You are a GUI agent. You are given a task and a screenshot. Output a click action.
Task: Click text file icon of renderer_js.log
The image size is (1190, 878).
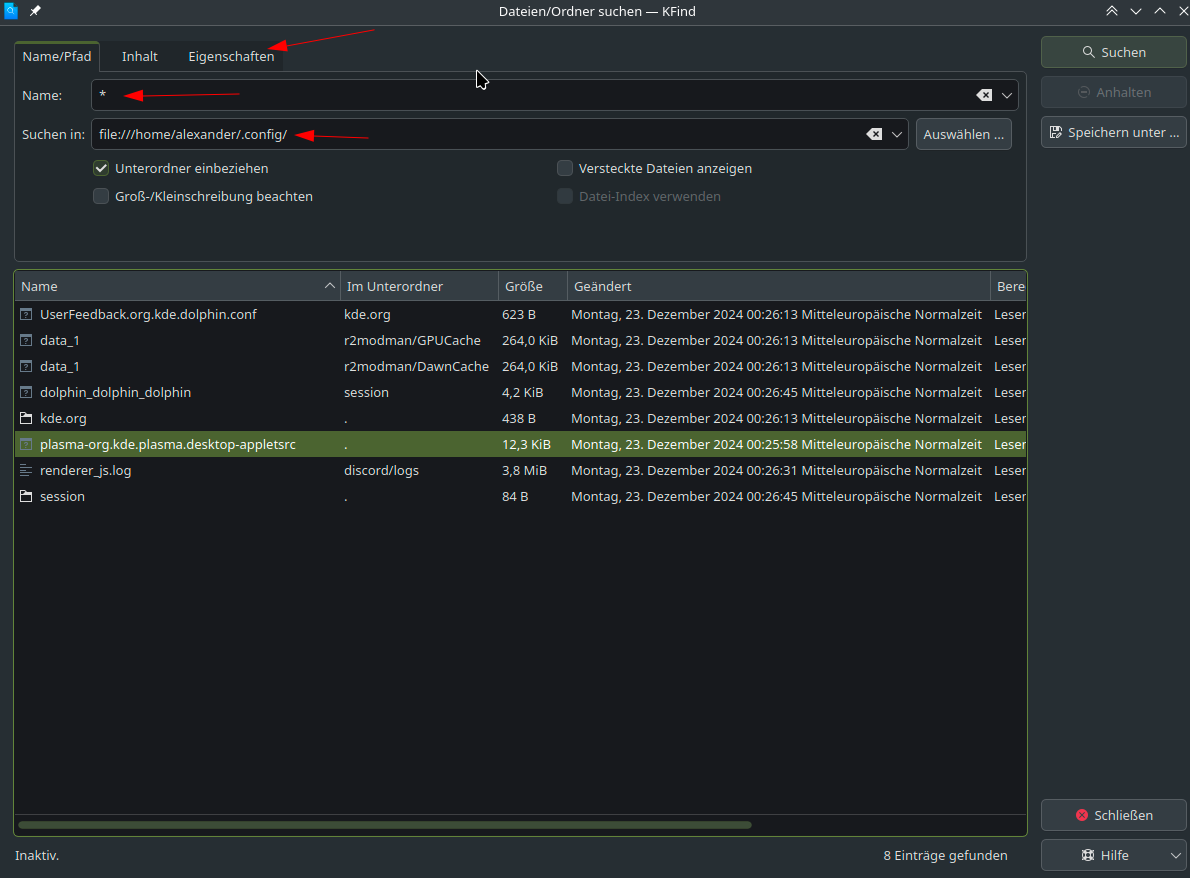click(x=26, y=470)
